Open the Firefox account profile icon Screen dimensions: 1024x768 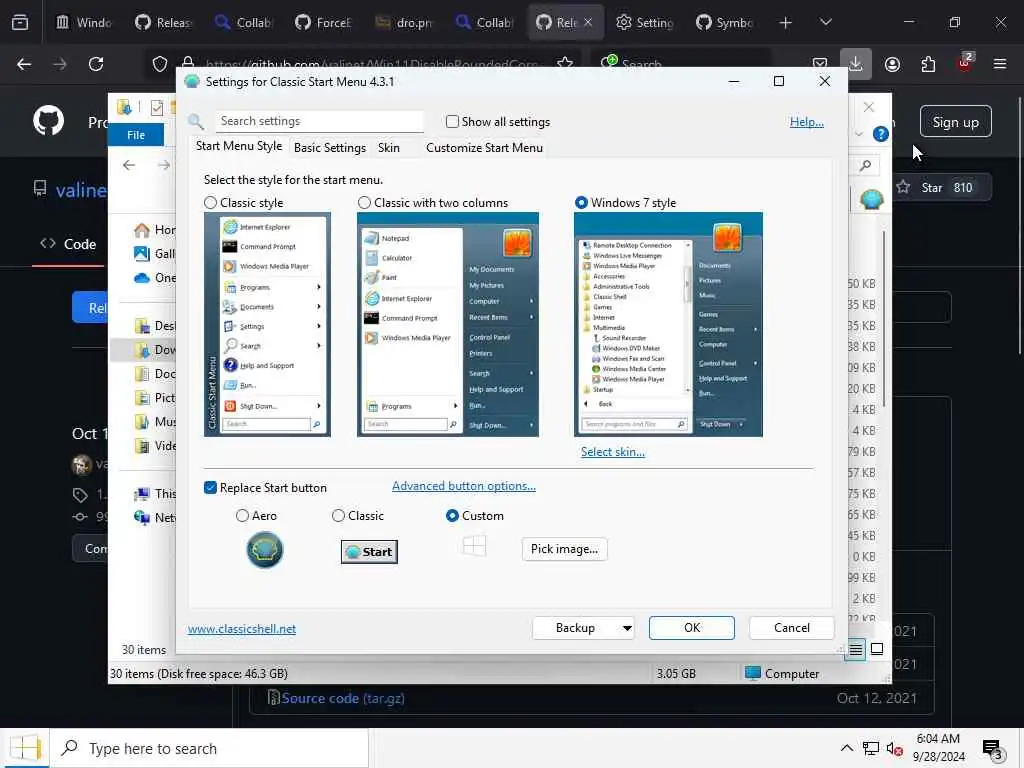click(x=892, y=64)
